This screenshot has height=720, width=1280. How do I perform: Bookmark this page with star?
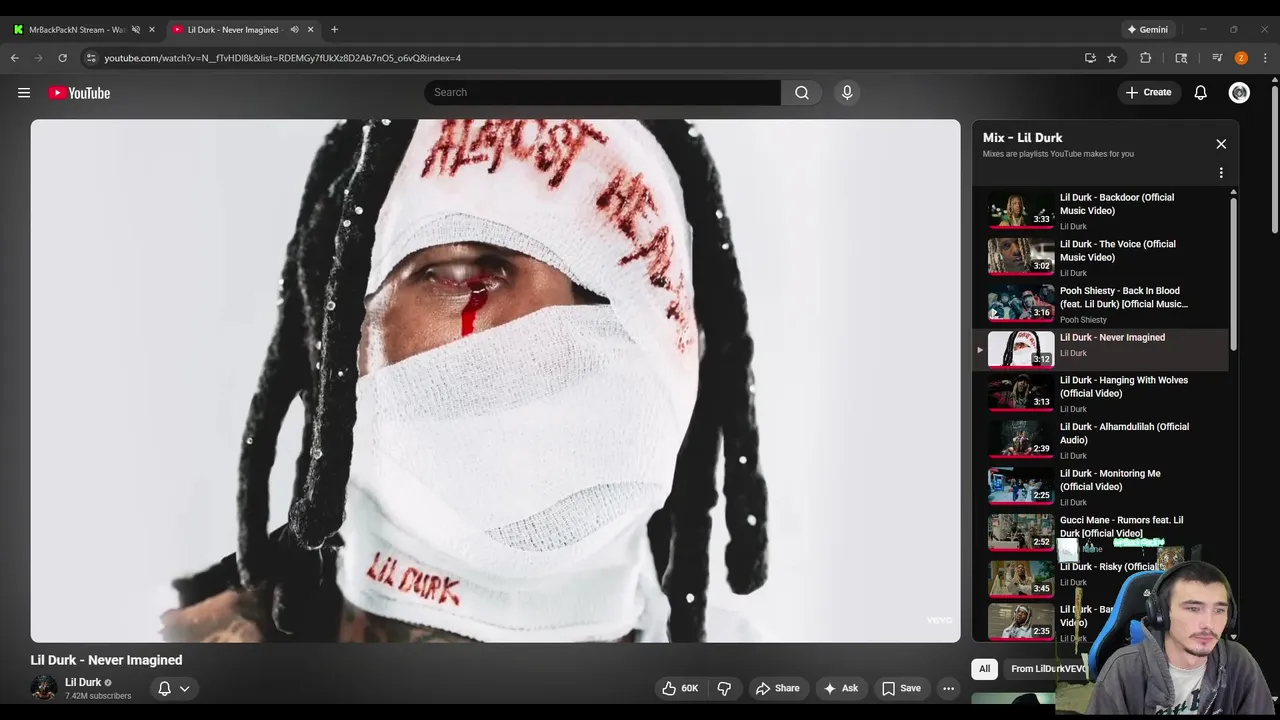point(1112,58)
